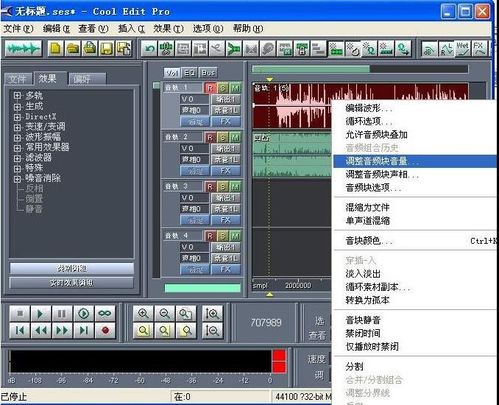Mute track 1 with M button
Screen dimensions: 499x405
(235, 88)
